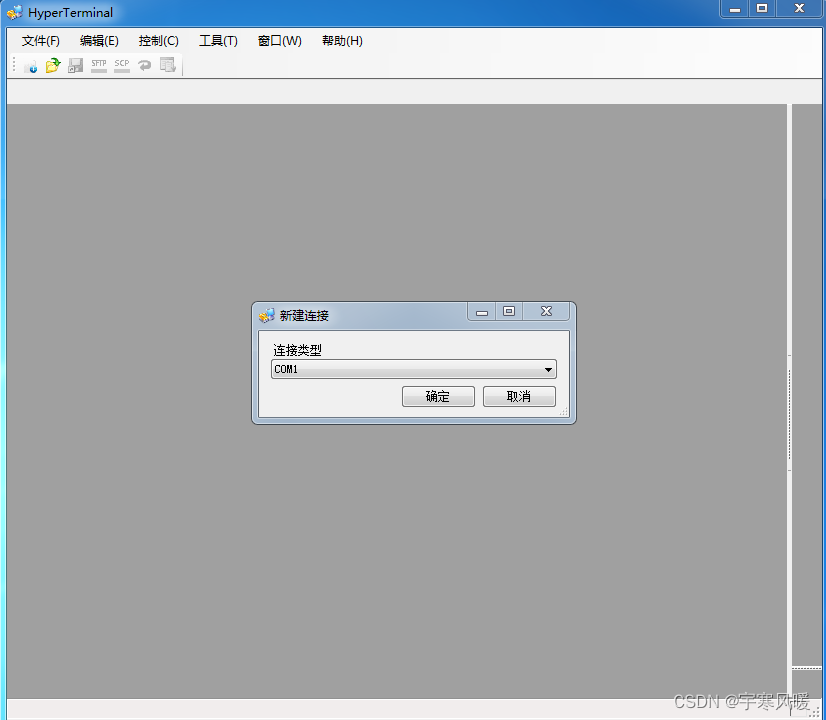
Task: Cancel with the 取消 button
Action: coord(519,397)
